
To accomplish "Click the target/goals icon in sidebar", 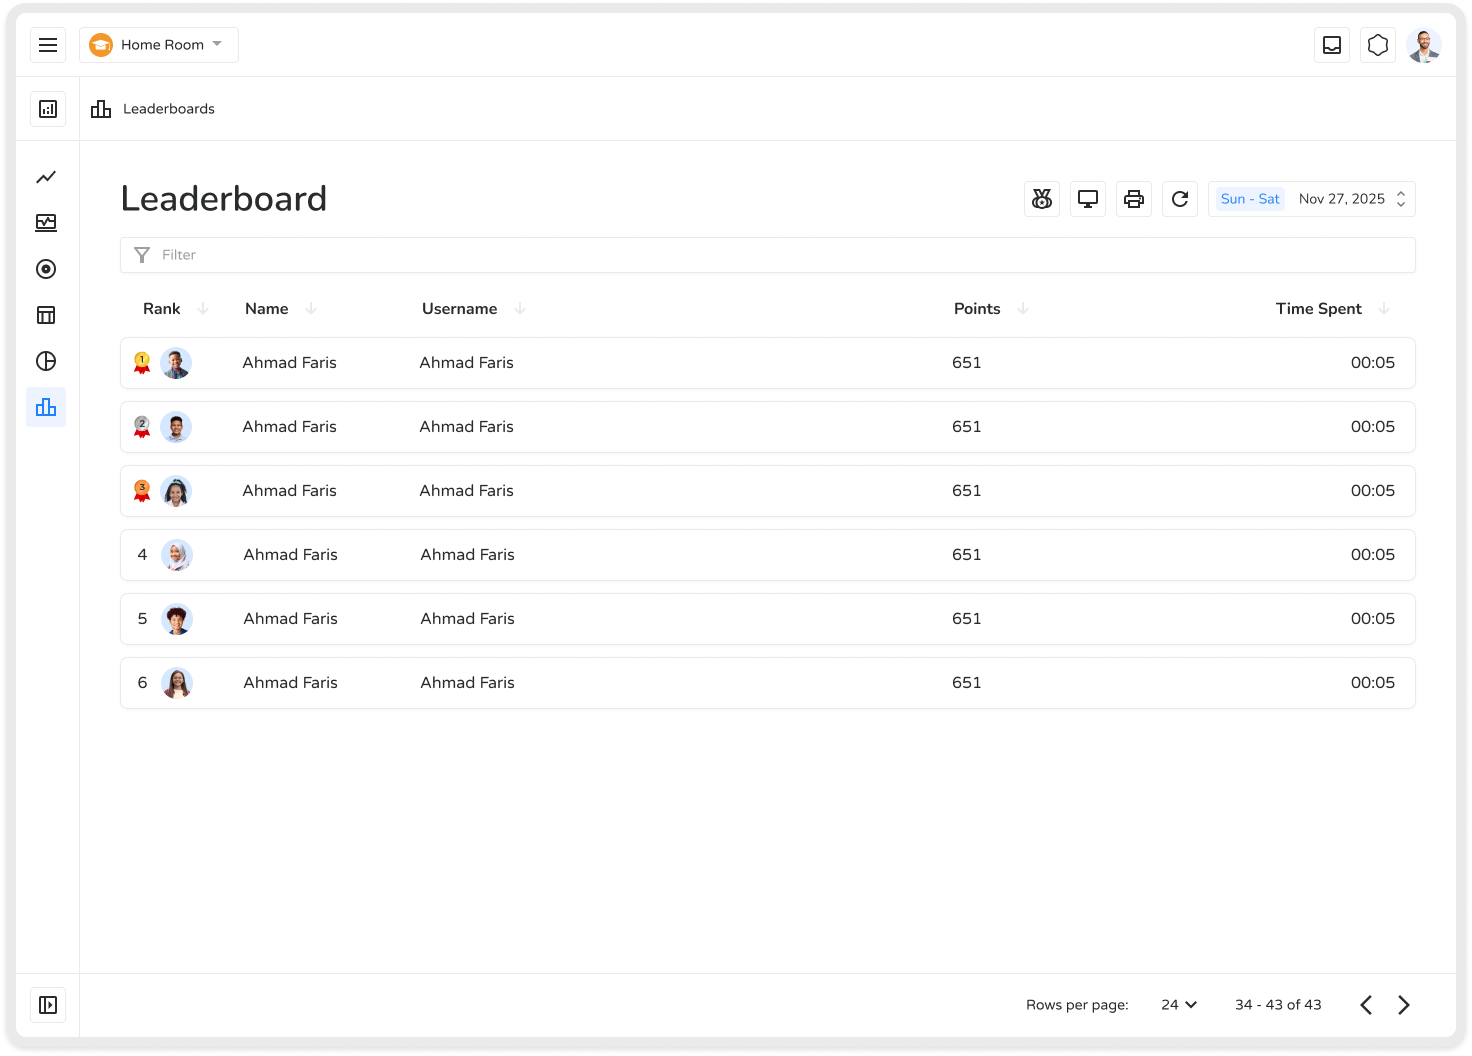I will coord(46,269).
